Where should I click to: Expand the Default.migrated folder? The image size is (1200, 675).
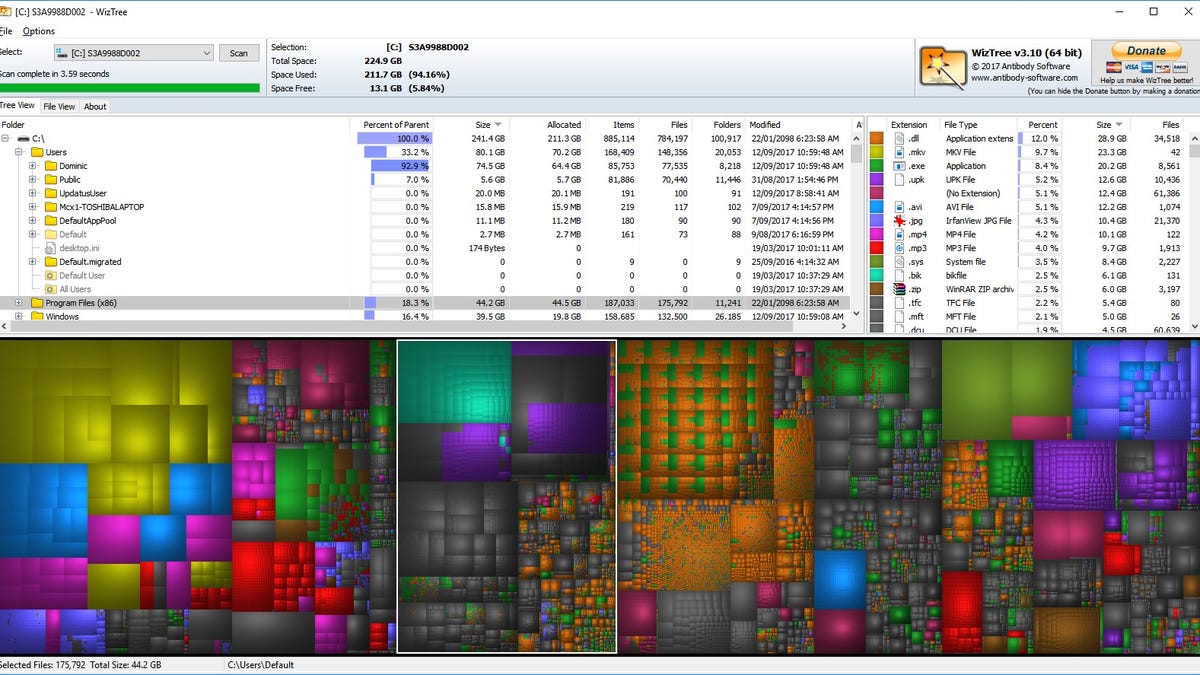(x=32, y=261)
